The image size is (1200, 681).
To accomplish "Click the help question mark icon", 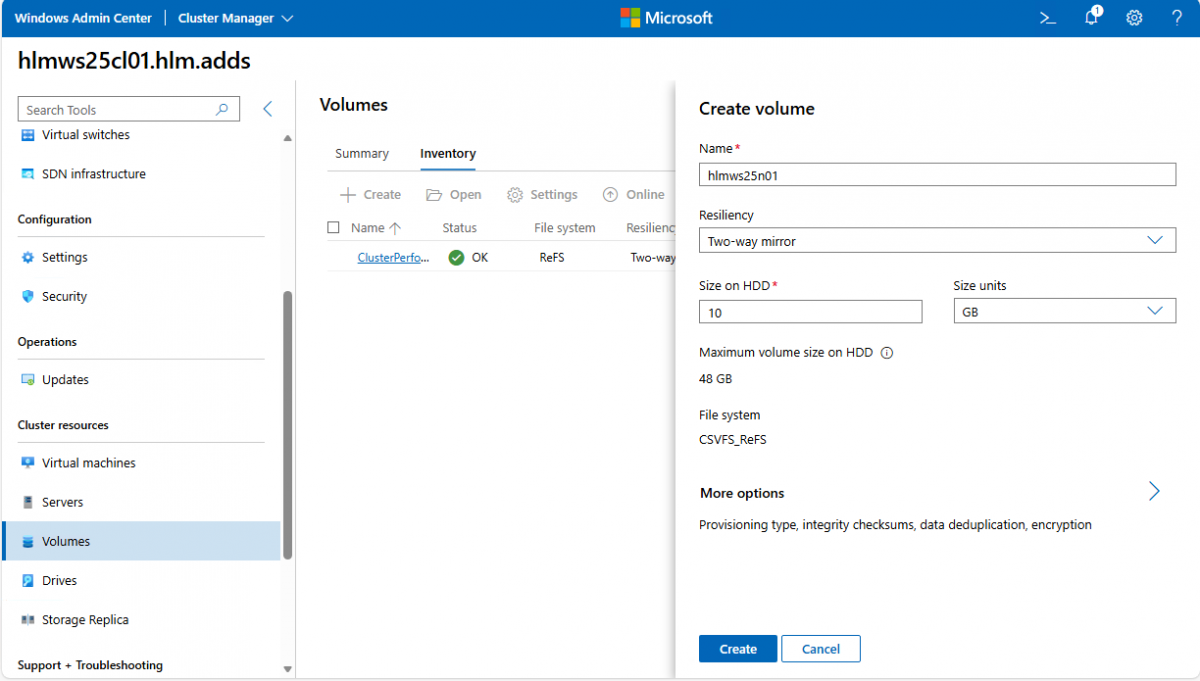I will point(1177,18).
